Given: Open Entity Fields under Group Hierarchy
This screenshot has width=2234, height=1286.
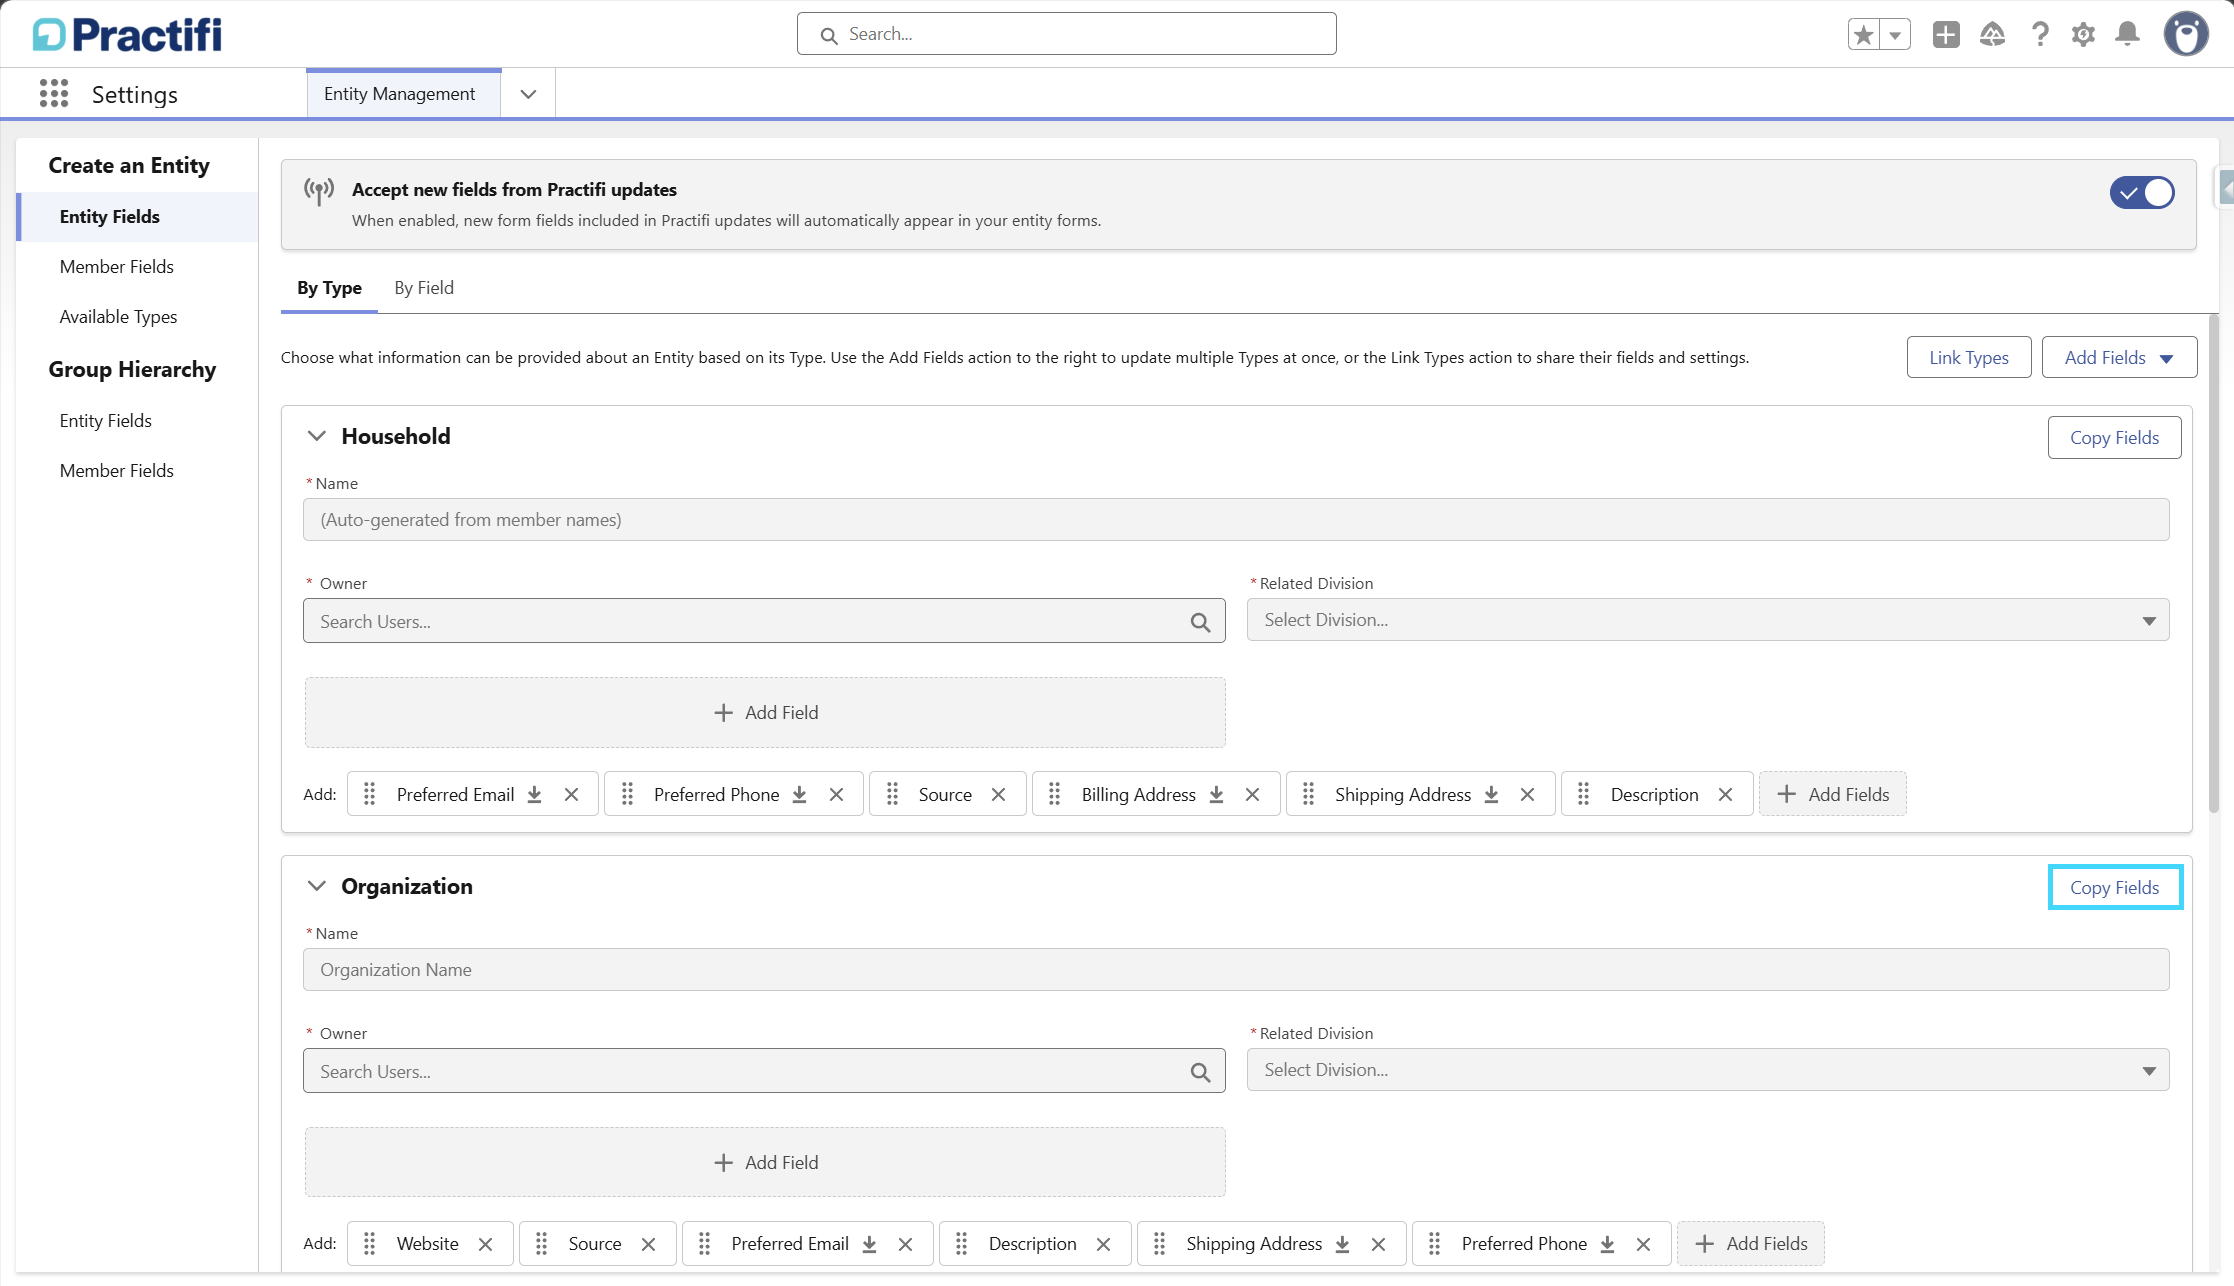Looking at the screenshot, I should [106, 421].
